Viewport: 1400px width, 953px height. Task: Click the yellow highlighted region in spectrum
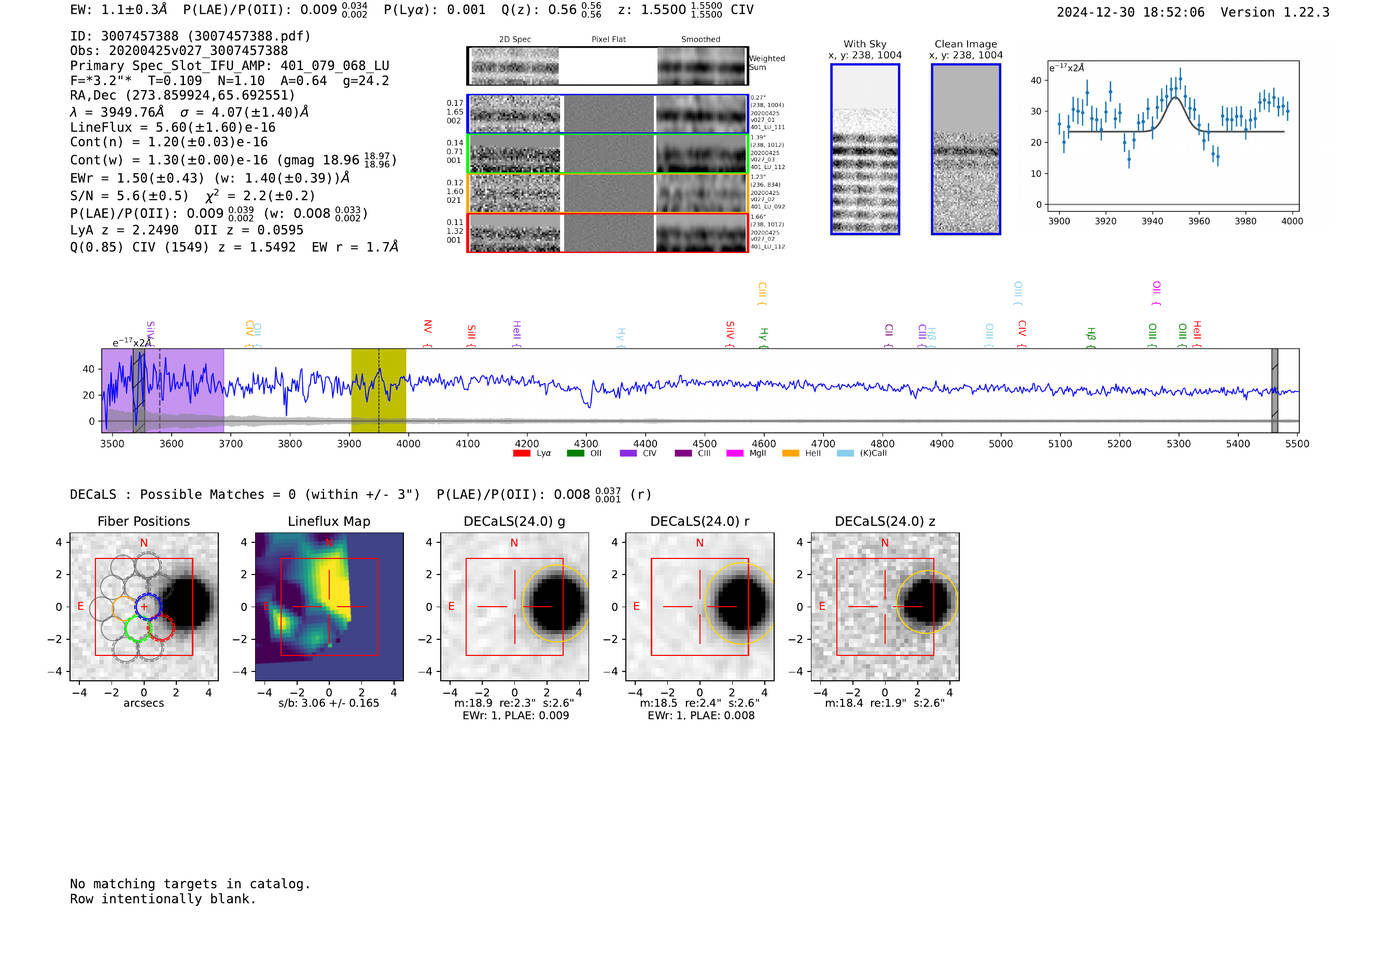378,391
